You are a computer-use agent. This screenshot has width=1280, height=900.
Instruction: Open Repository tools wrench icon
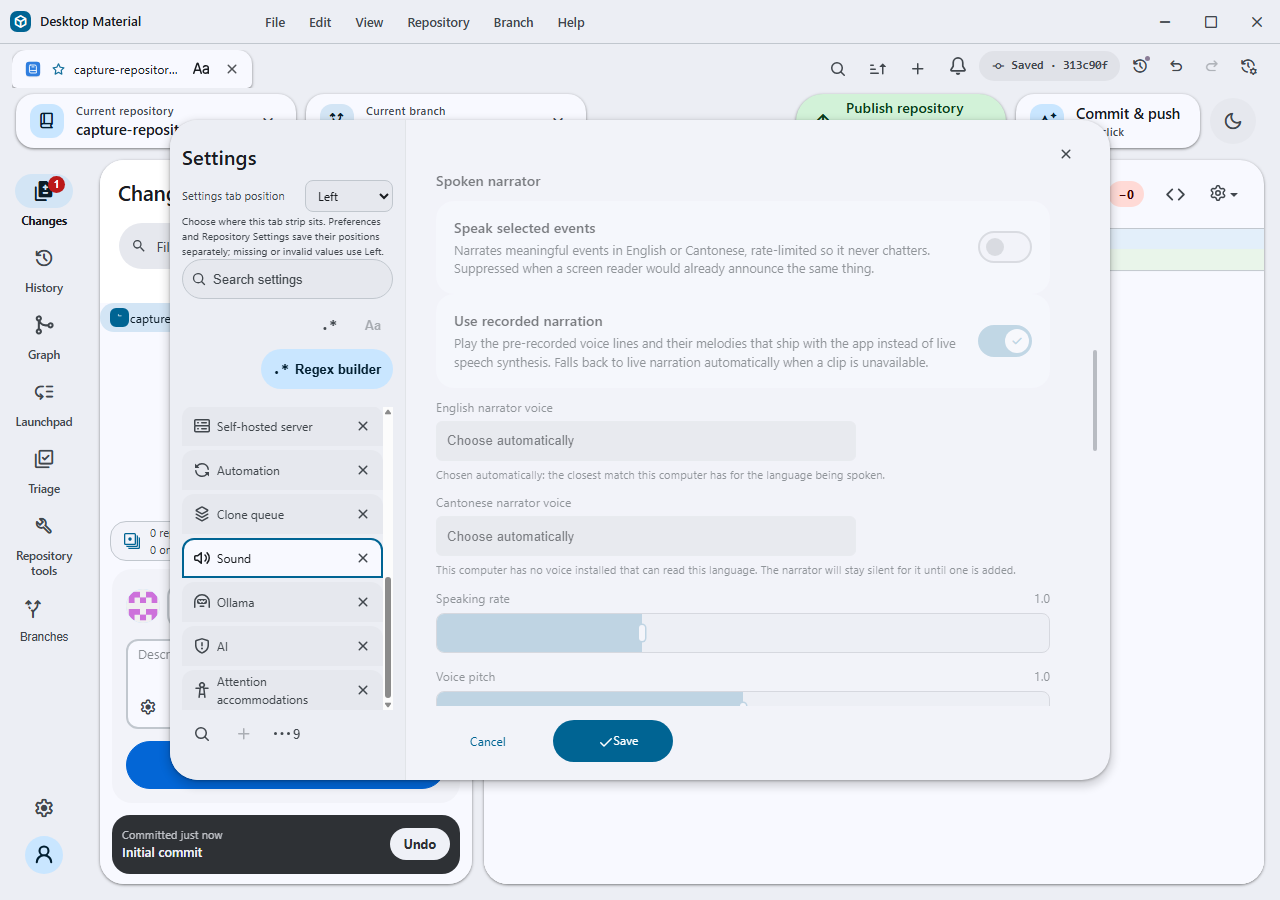[44, 527]
